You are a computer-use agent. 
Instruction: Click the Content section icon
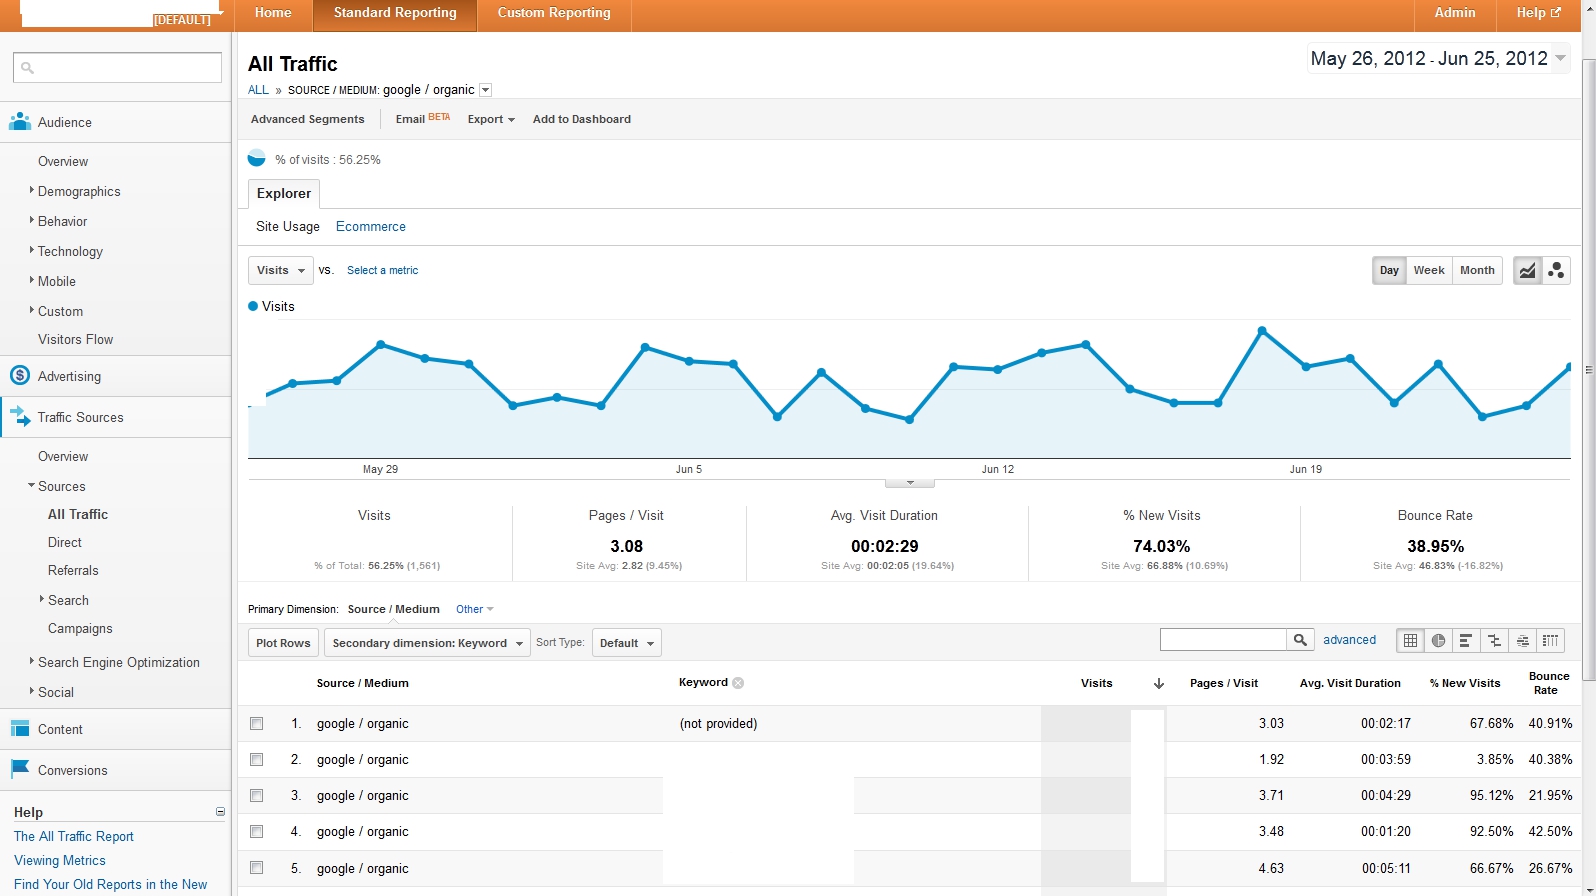[x=20, y=729]
